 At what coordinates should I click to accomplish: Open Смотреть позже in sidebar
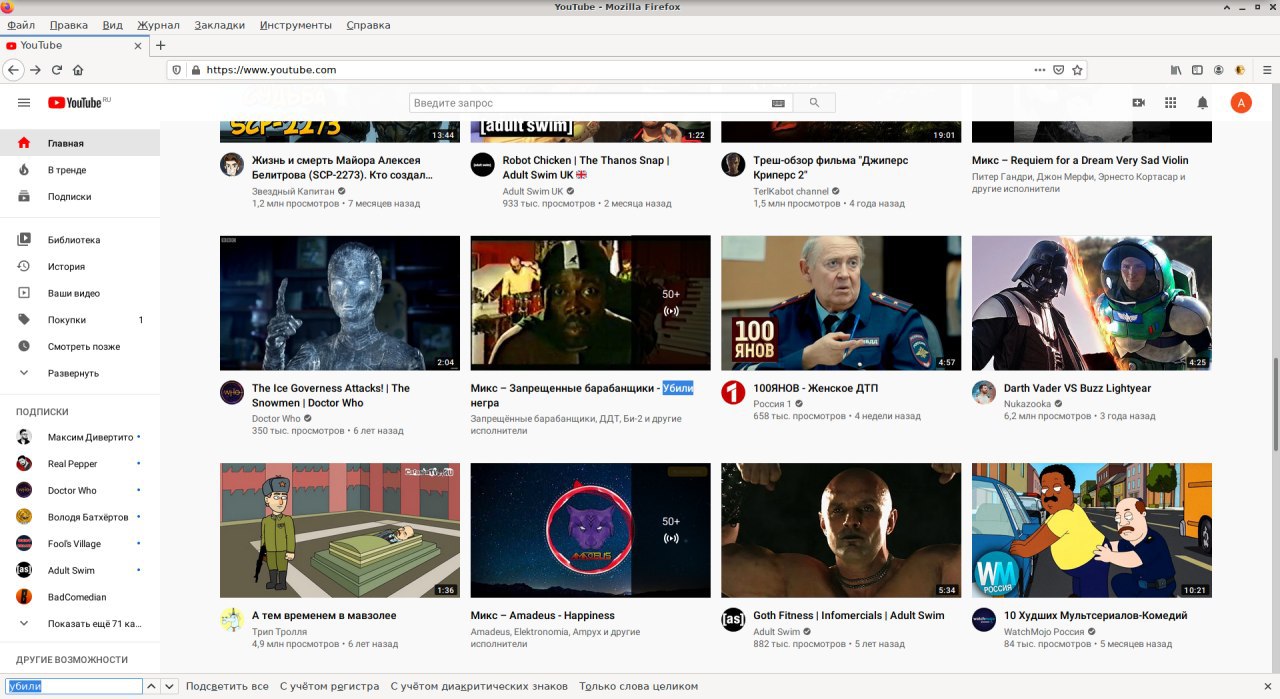(x=80, y=347)
